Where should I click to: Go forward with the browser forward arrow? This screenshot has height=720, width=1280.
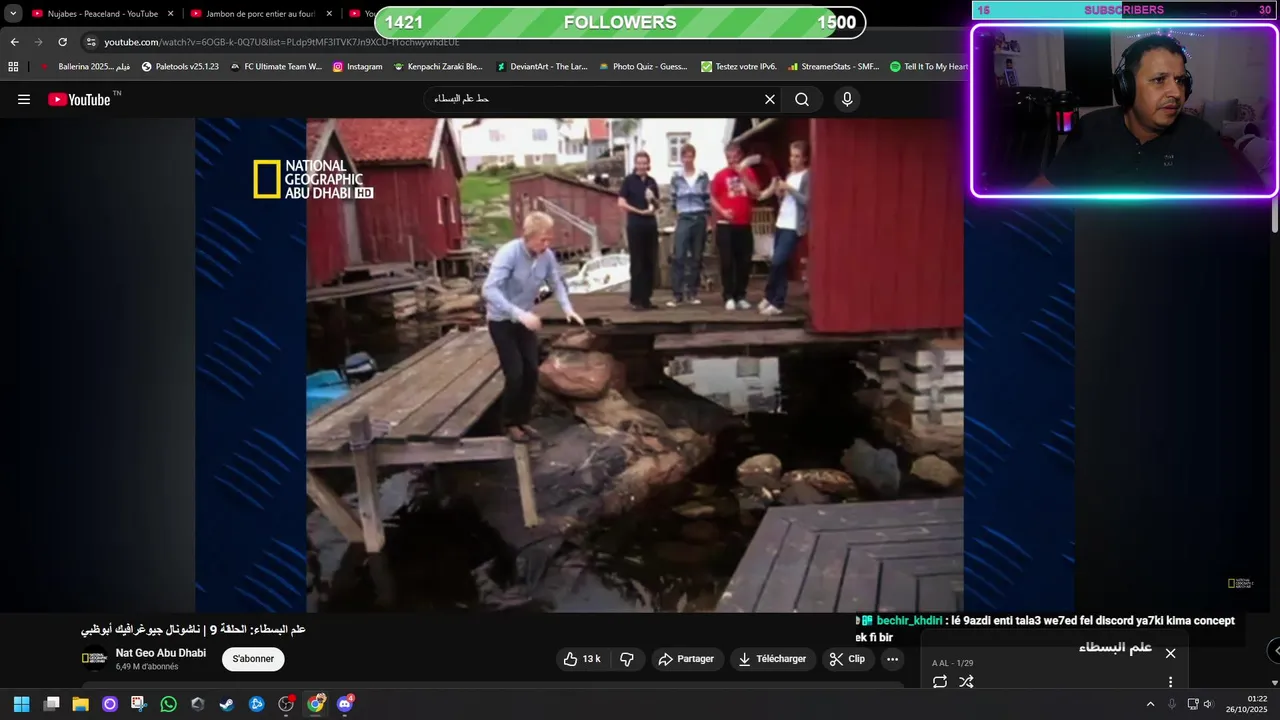pos(38,42)
